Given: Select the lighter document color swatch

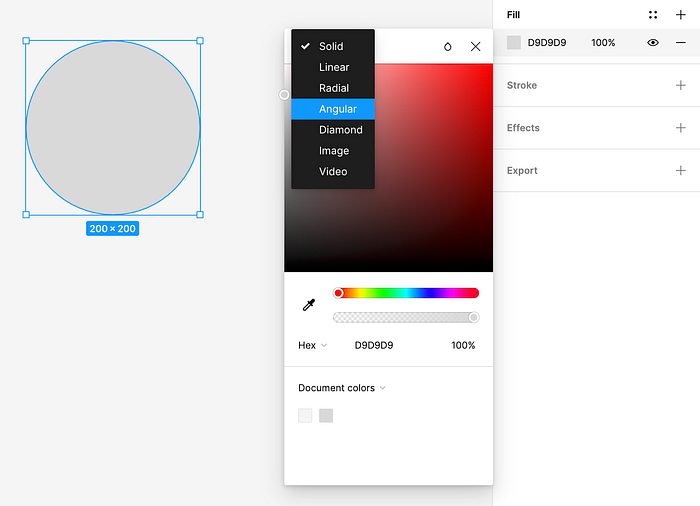Looking at the screenshot, I should click(x=305, y=415).
